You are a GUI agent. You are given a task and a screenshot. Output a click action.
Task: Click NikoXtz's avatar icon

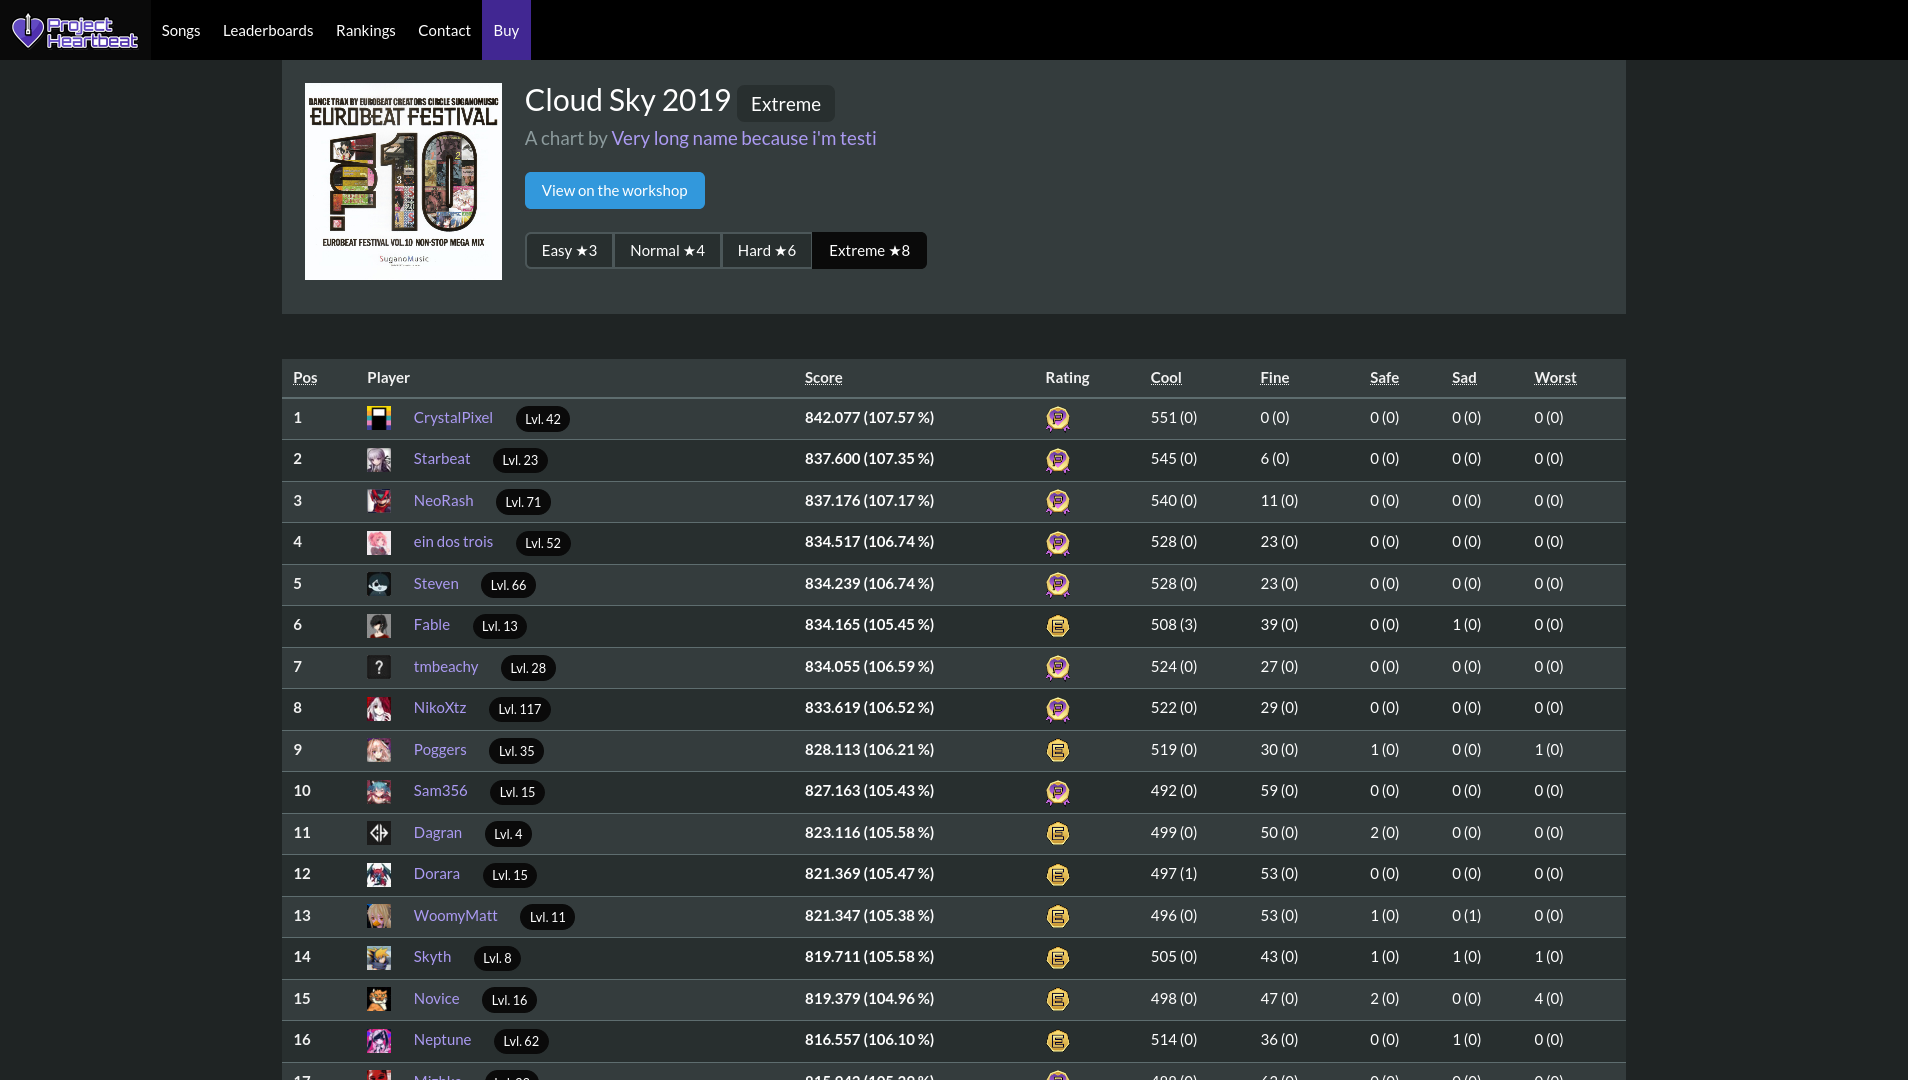pyautogui.click(x=379, y=709)
